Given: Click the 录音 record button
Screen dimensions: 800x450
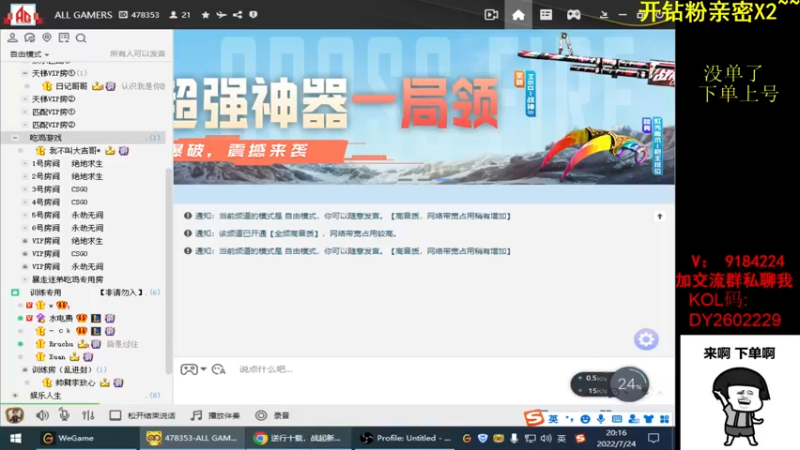Looking at the screenshot, I should pos(272,415).
